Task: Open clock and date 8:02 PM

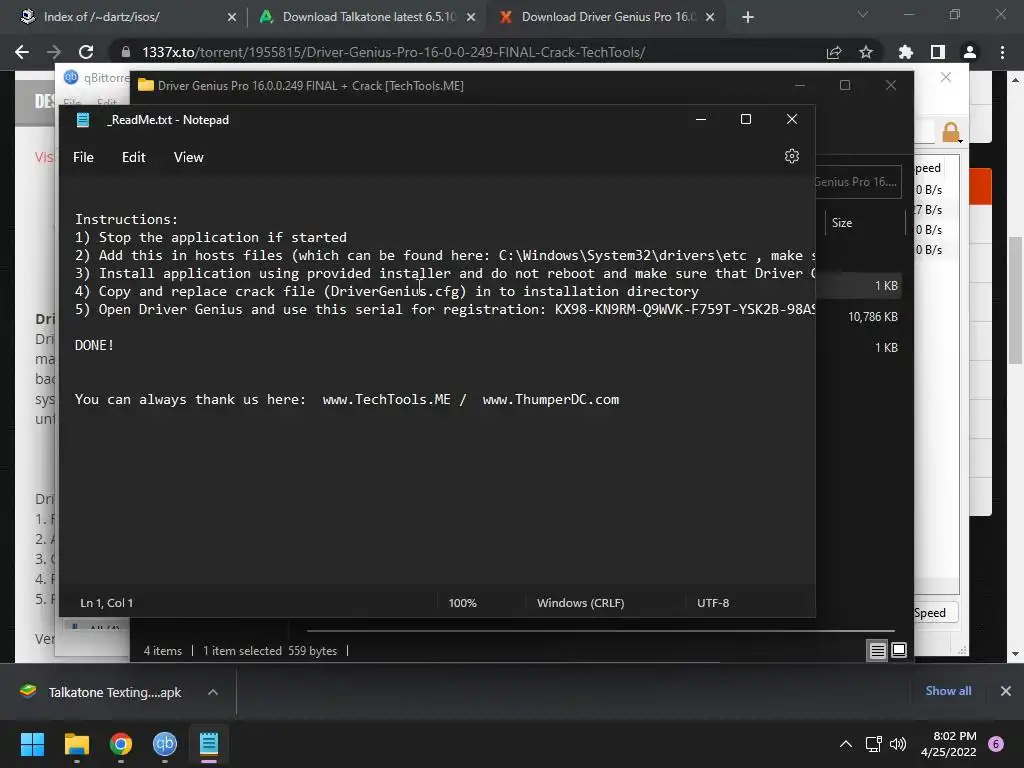Action: pyautogui.click(x=949, y=744)
